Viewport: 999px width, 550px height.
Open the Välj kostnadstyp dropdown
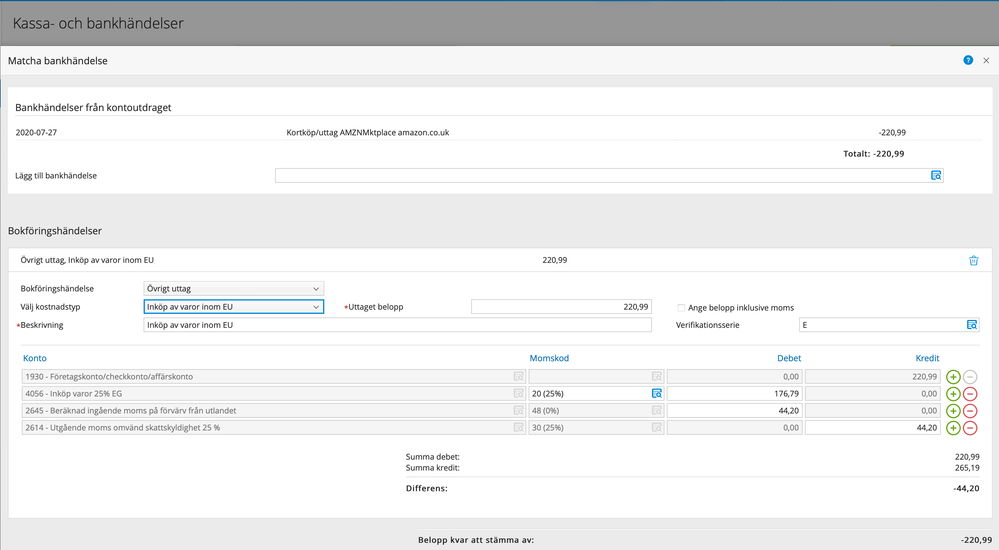pos(233,307)
